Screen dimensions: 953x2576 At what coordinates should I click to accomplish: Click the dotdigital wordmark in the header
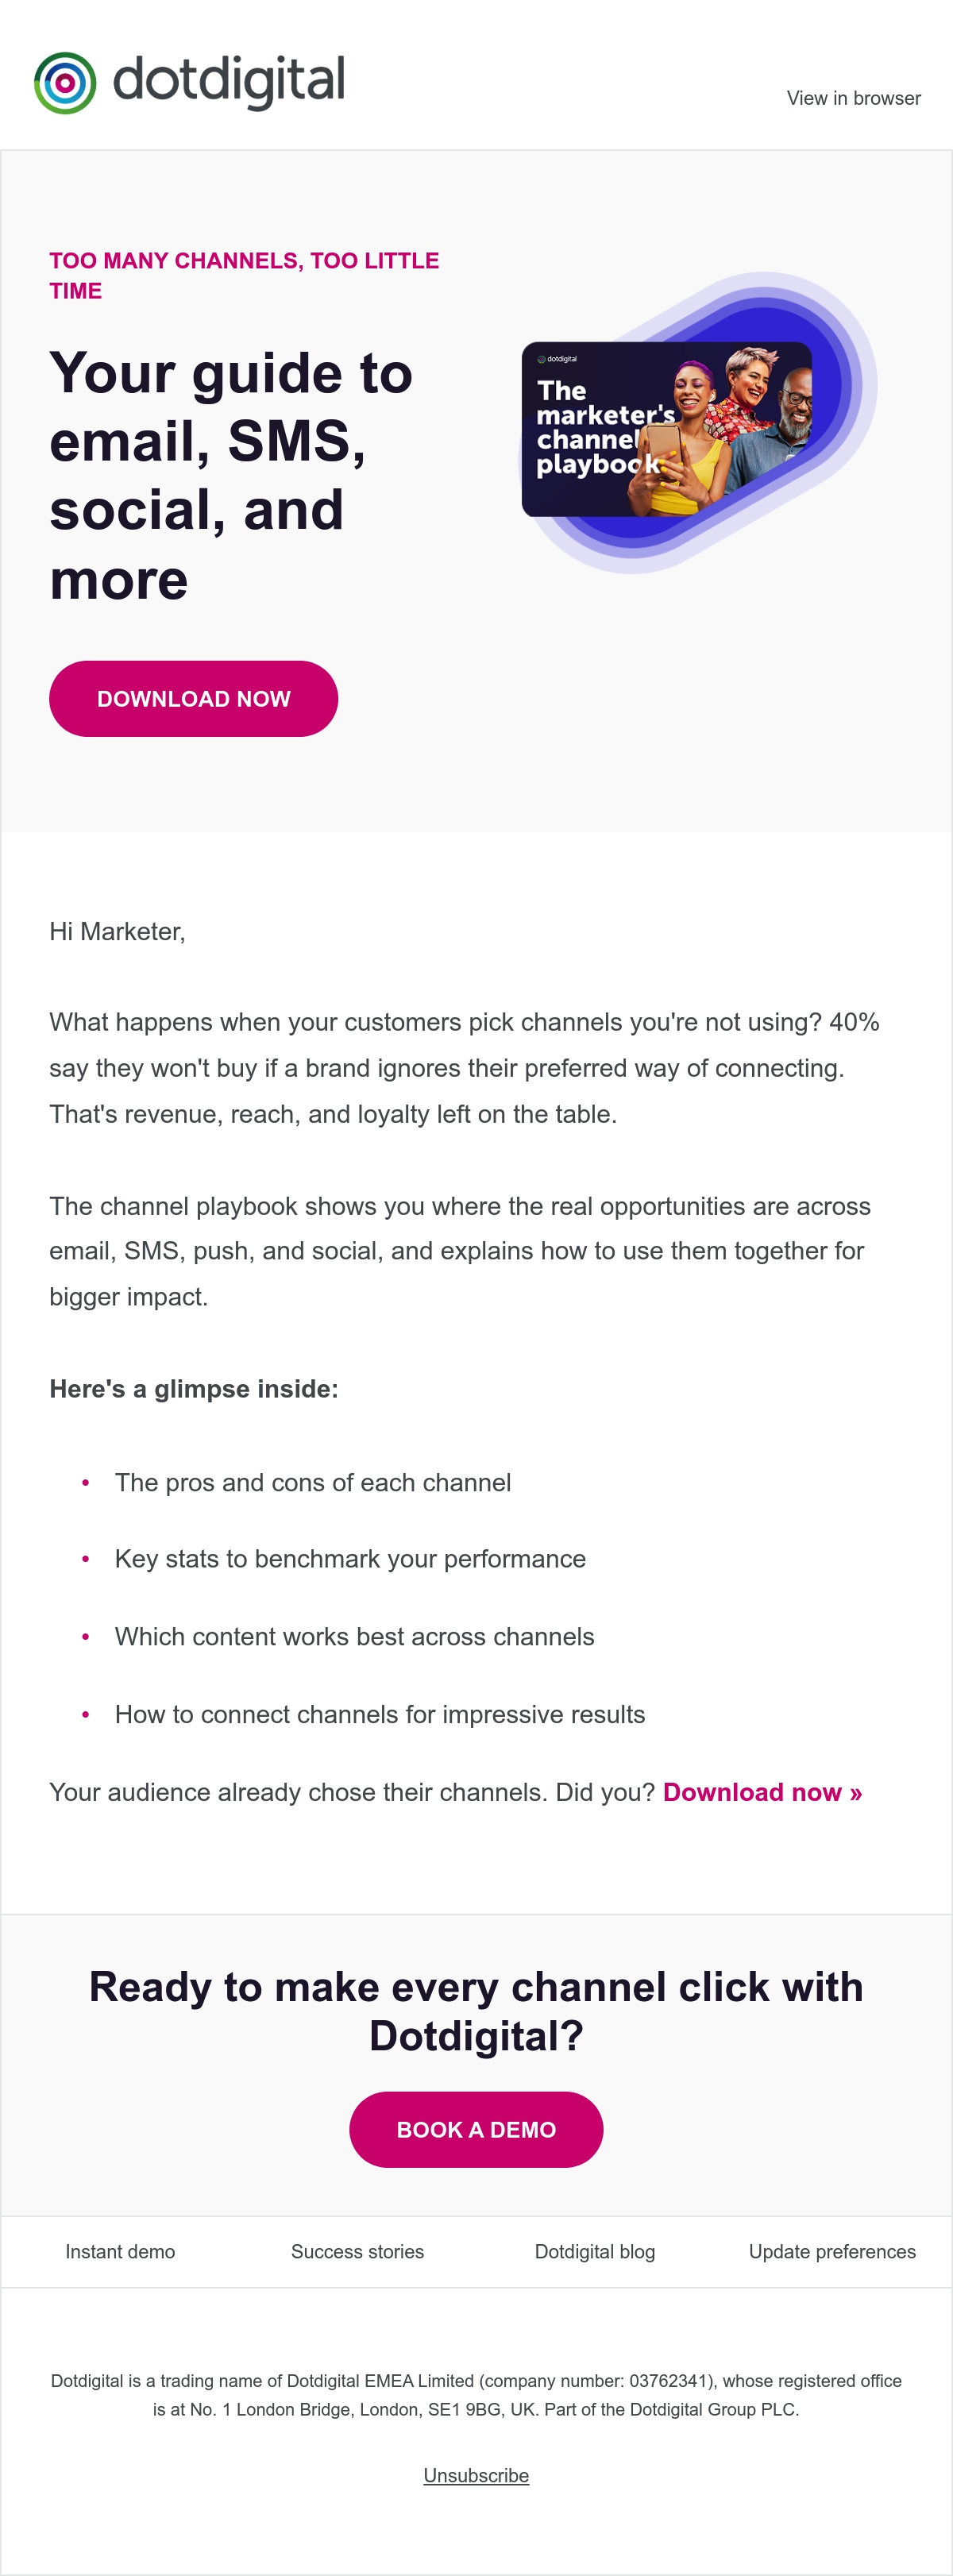229,81
